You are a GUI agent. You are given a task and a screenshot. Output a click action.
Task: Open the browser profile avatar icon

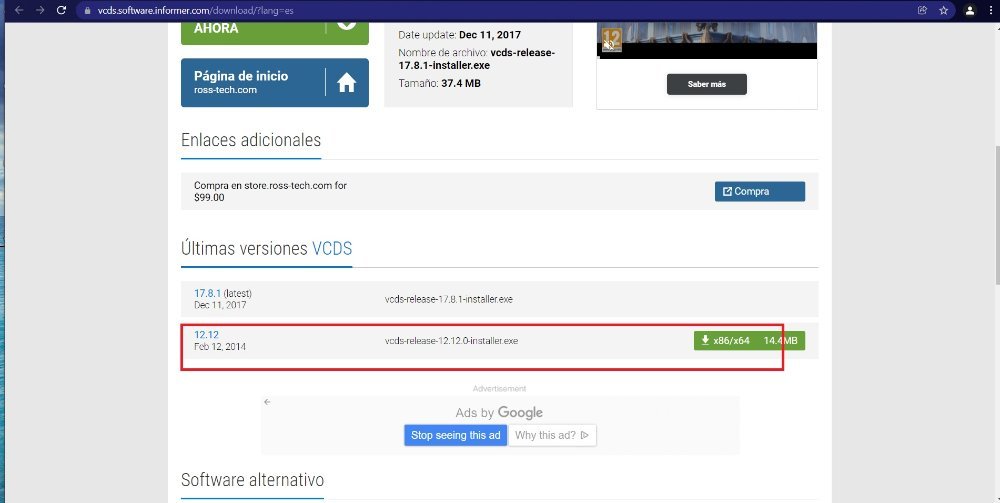[969, 10]
